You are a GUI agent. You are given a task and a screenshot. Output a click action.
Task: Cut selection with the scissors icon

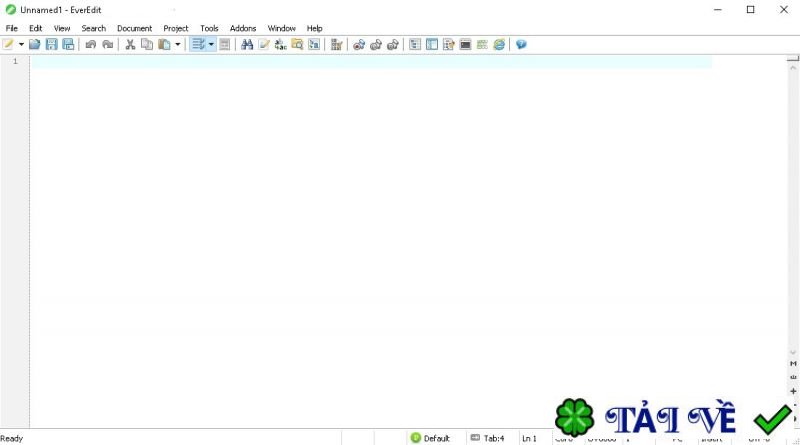[x=130, y=44]
